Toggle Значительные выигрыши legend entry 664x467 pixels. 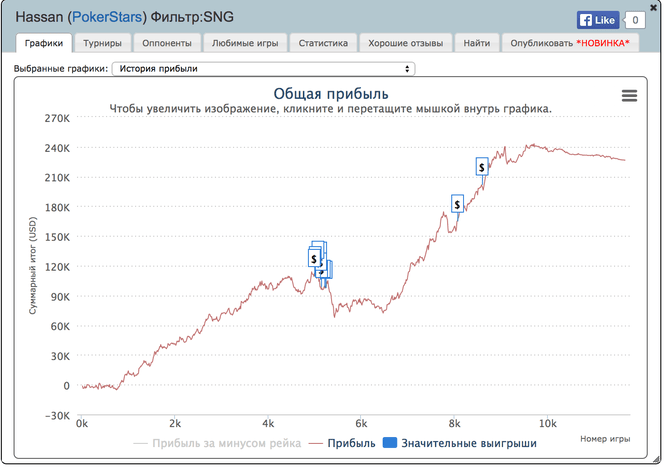pyautogui.click(x=460, y=443)
